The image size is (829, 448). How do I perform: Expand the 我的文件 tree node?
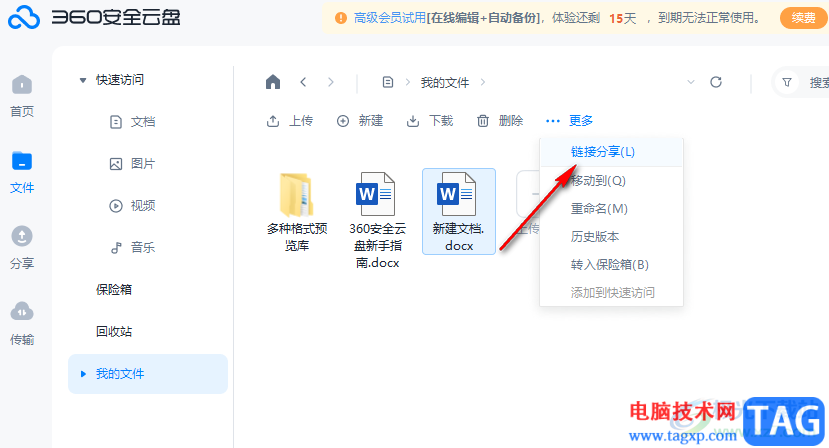pyautogui.click(x=83, y=374)
